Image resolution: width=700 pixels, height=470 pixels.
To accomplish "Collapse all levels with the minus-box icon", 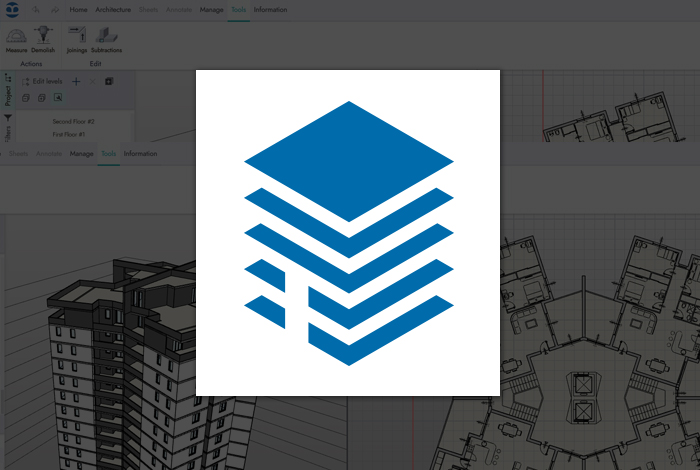I will [26, 98].
